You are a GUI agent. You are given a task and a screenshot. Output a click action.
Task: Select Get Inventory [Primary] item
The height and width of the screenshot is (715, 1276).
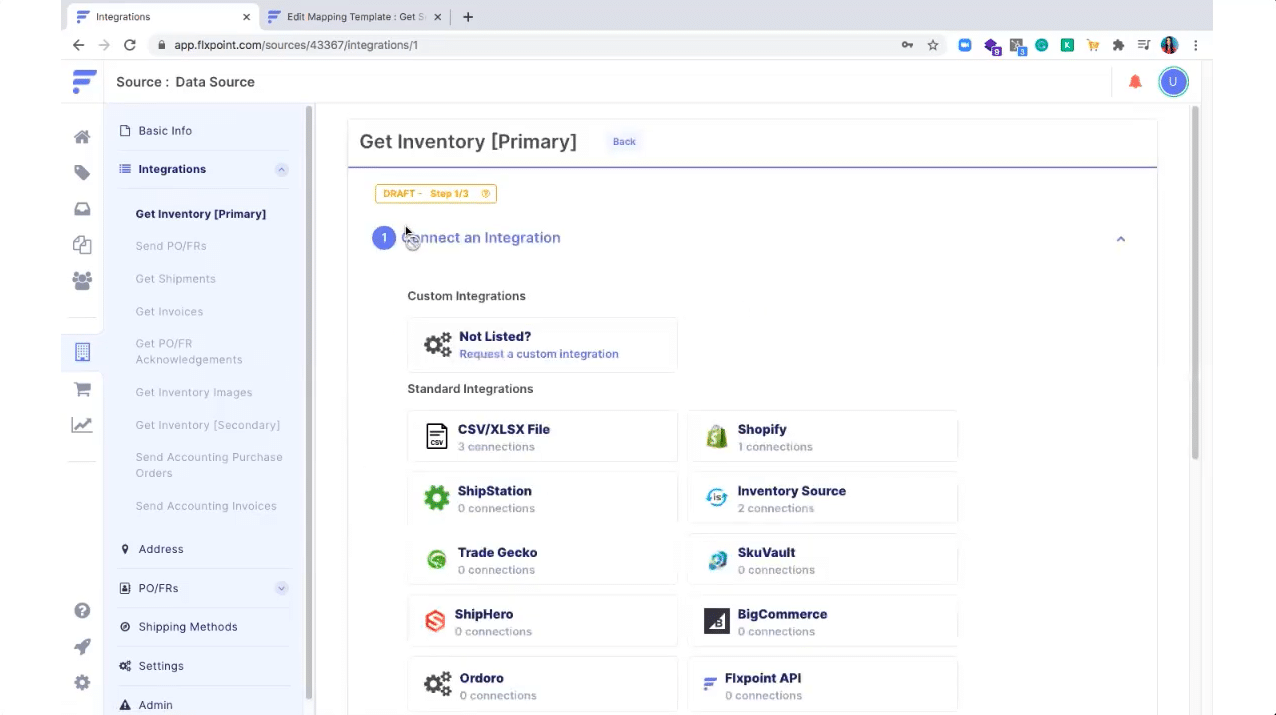pos(201,214)
